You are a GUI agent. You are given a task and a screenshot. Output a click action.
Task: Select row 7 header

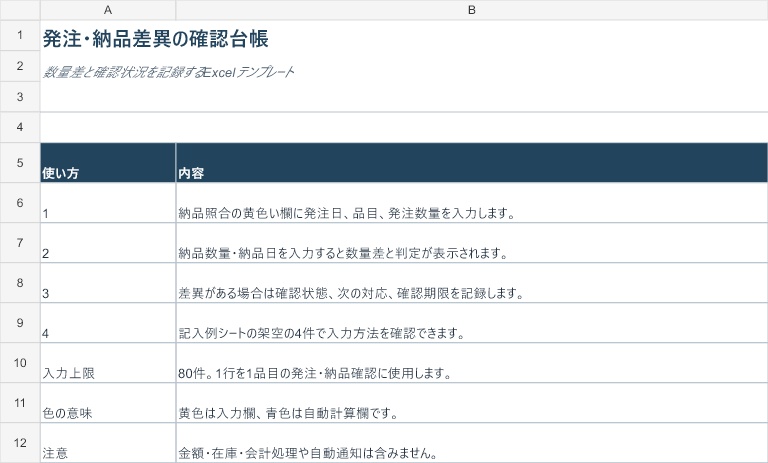pyautogui.click(x=20, y=243)
